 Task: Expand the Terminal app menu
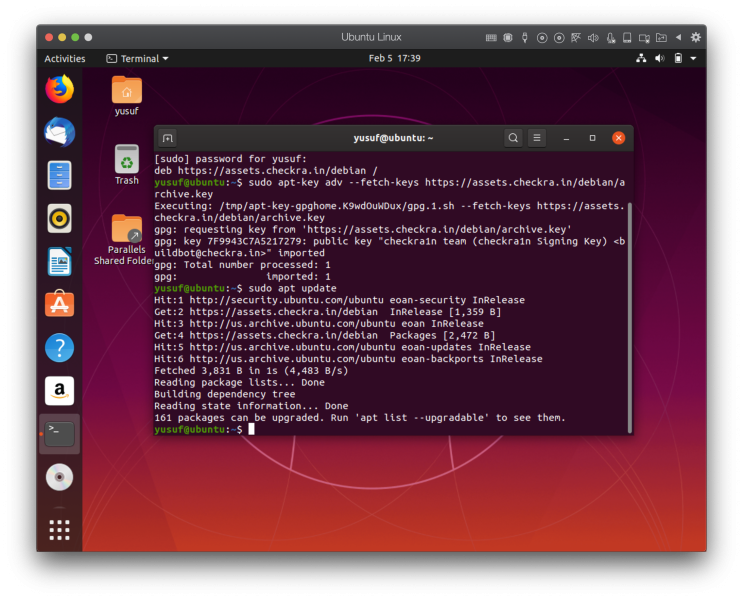pyautogui.click(x=138, y=59)
